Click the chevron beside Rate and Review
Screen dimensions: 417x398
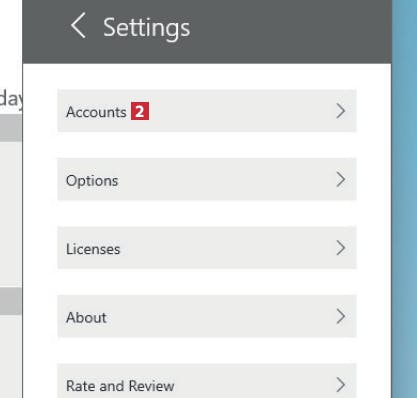tap(340, 385)
